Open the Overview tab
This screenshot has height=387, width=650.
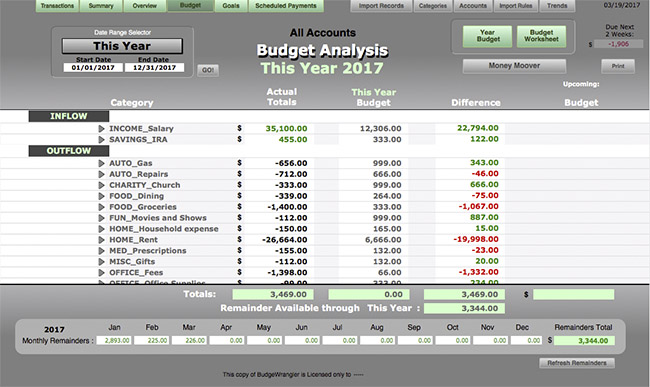click(145, 6)
